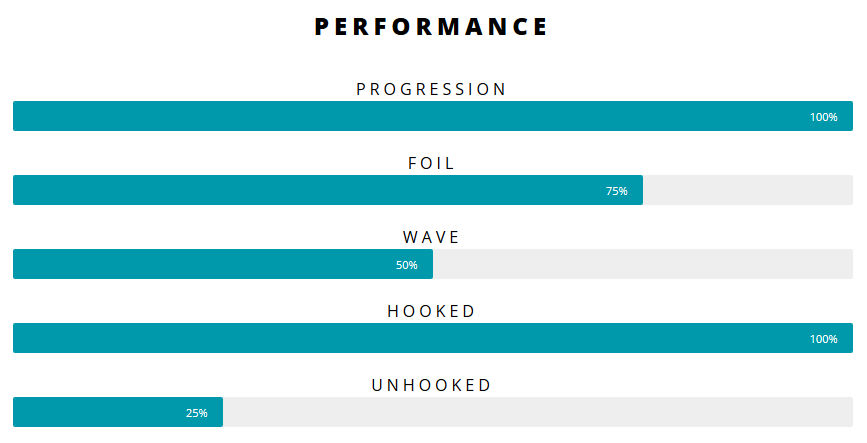
Task: Click the HOOKED label text
Action: (x=432, y=311)
